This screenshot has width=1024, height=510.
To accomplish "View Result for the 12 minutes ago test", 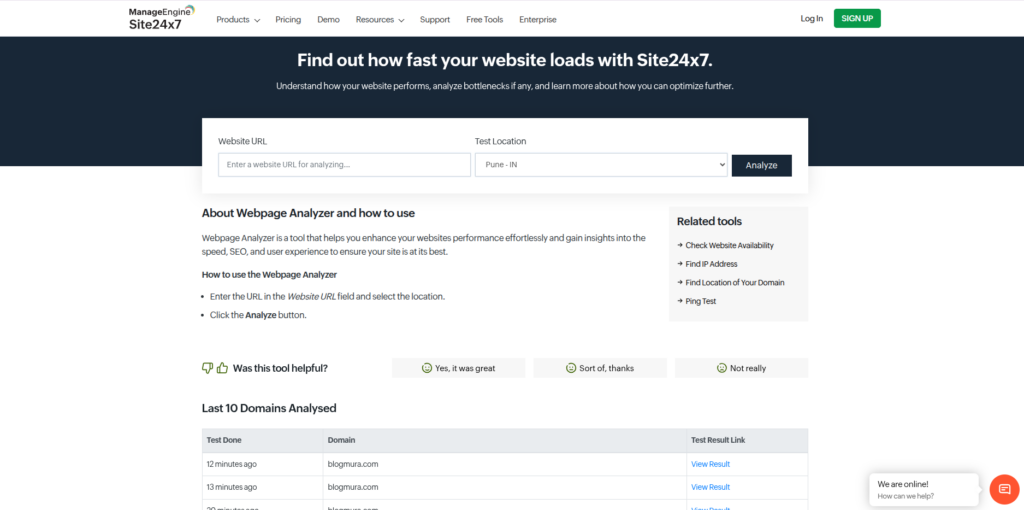I will [x=711, y=464].
